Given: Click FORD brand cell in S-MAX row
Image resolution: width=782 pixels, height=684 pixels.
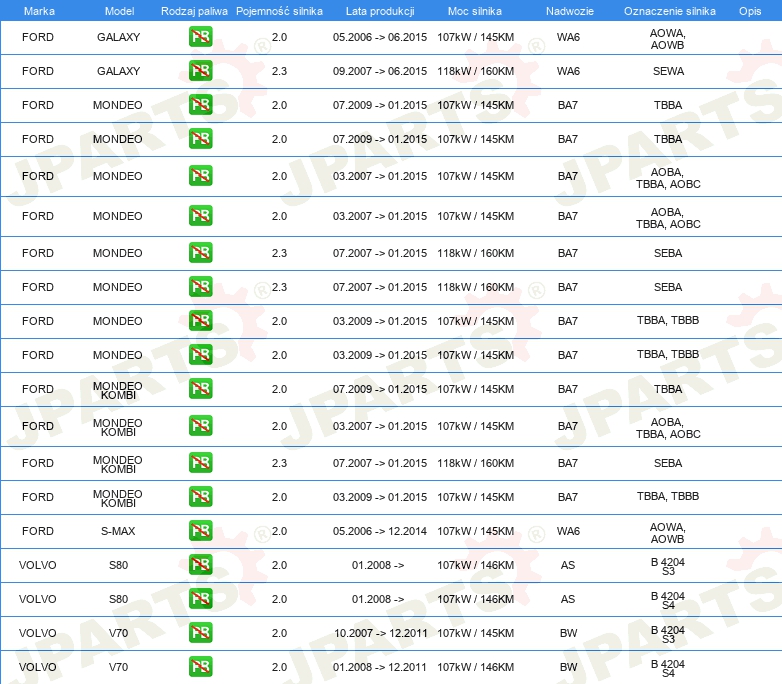Looking at the screenshot, I should pos(37,531).
